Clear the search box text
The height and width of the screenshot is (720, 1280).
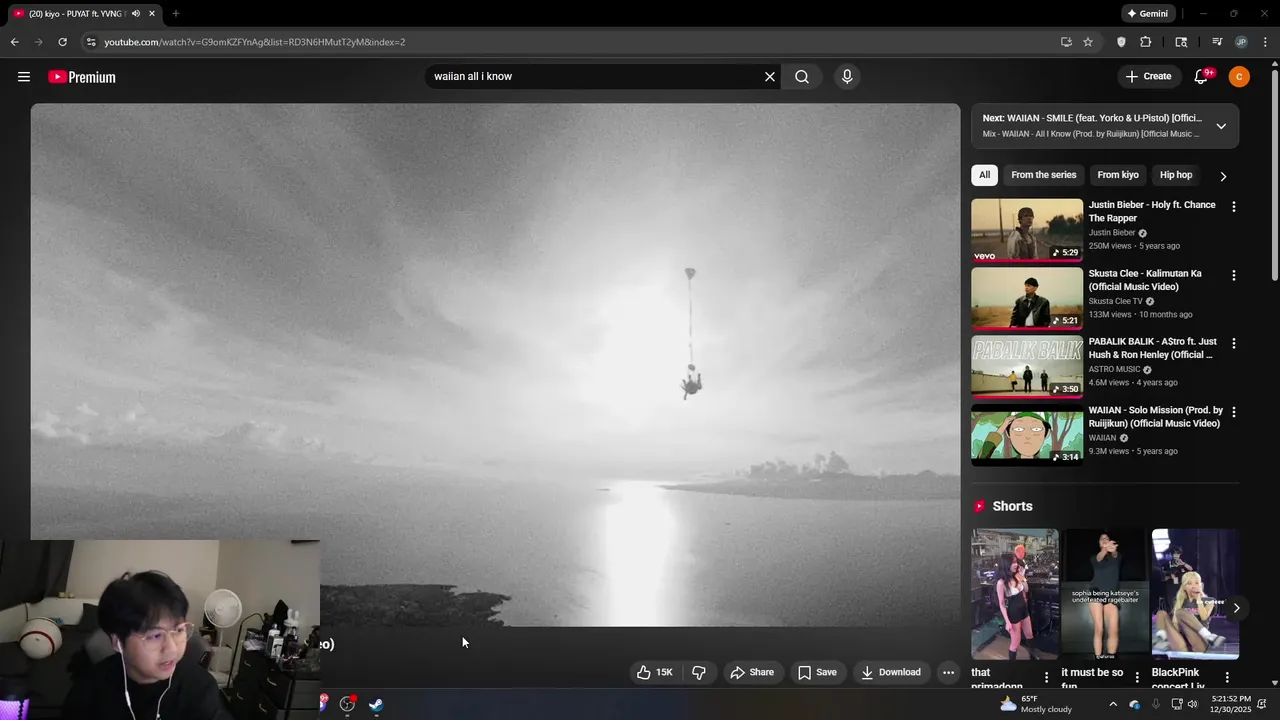(x=770, y=77)
